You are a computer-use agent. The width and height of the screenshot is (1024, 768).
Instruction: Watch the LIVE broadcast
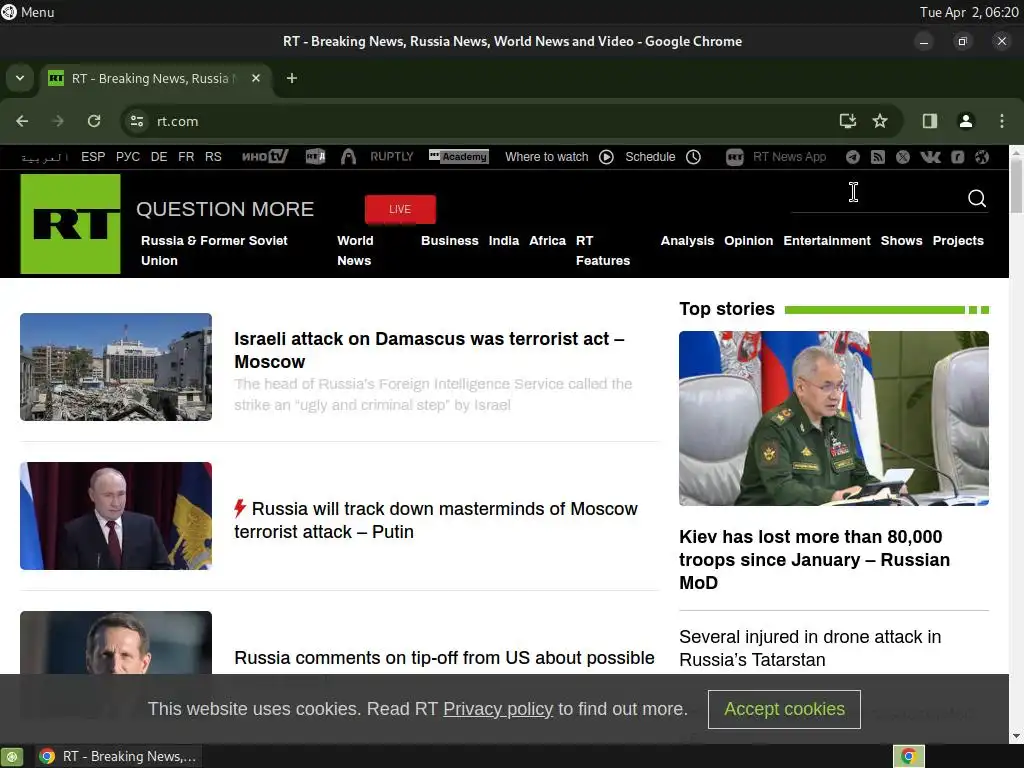pyautogui.click(x=400, y=209)
